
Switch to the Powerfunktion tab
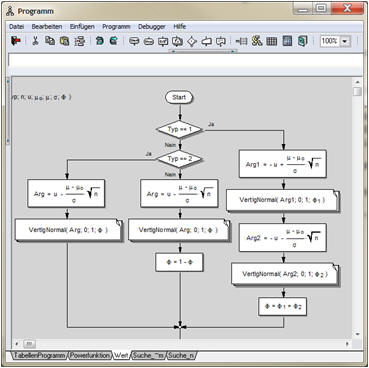click(x=89, y=355)
